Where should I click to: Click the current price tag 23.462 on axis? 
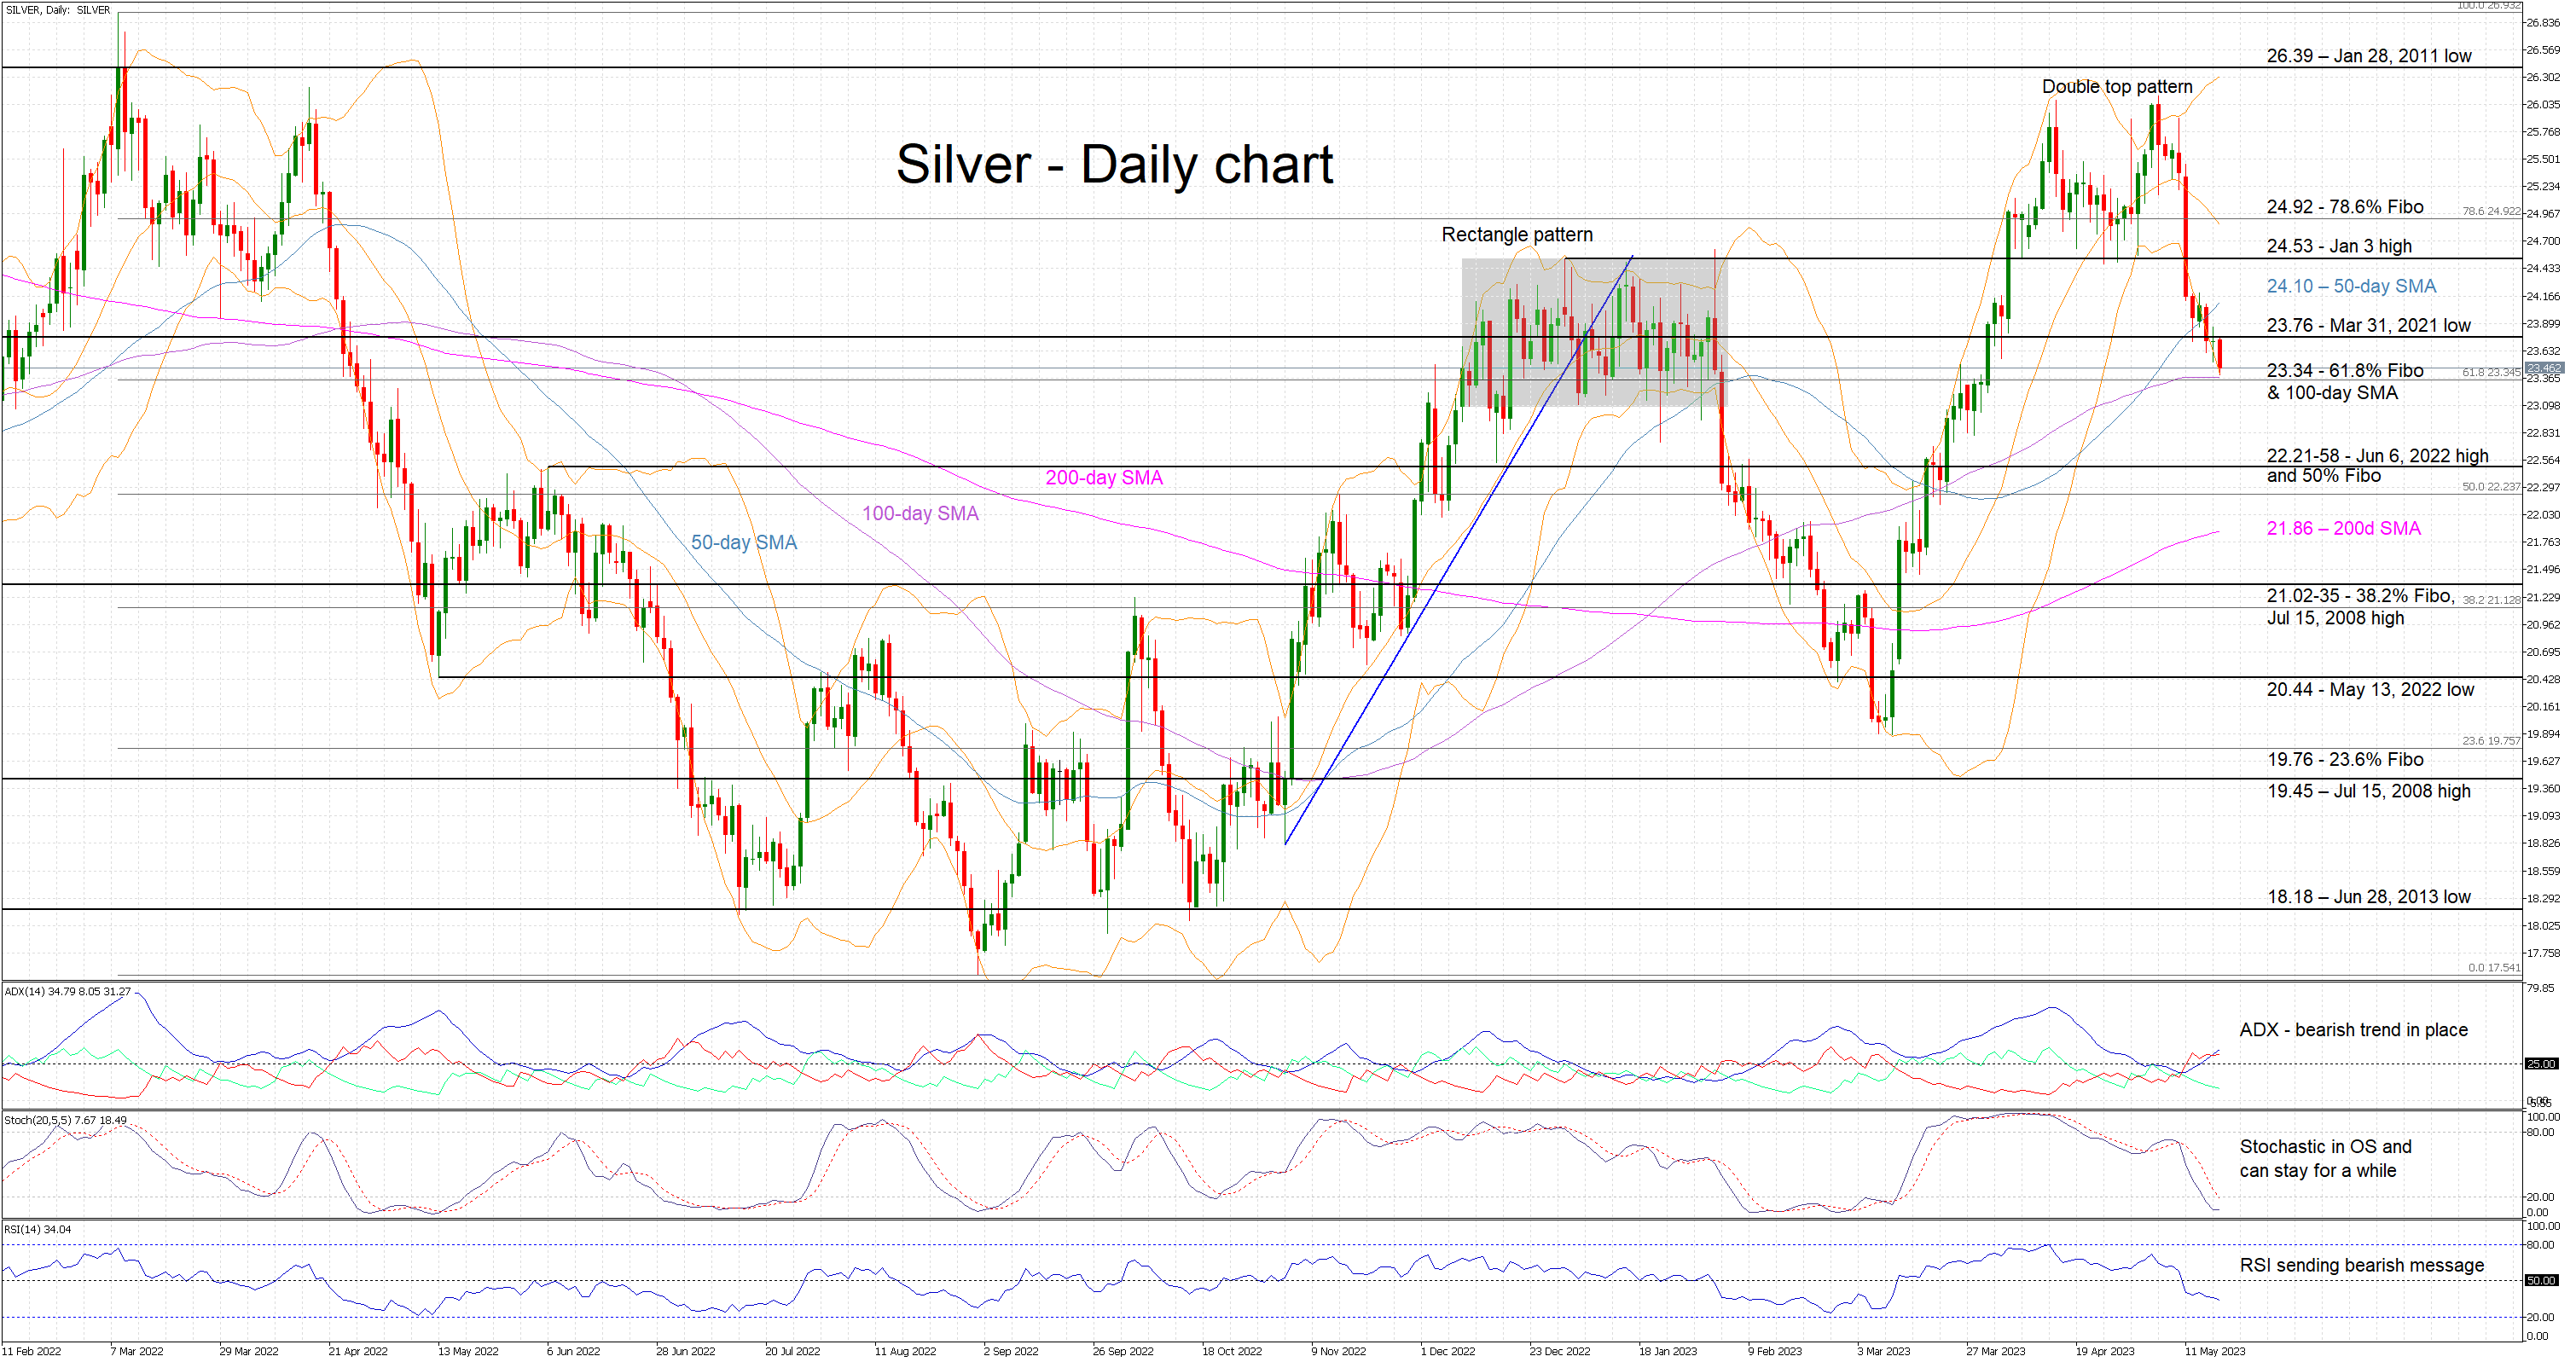pyautogui.click(x=2544, y=368)
